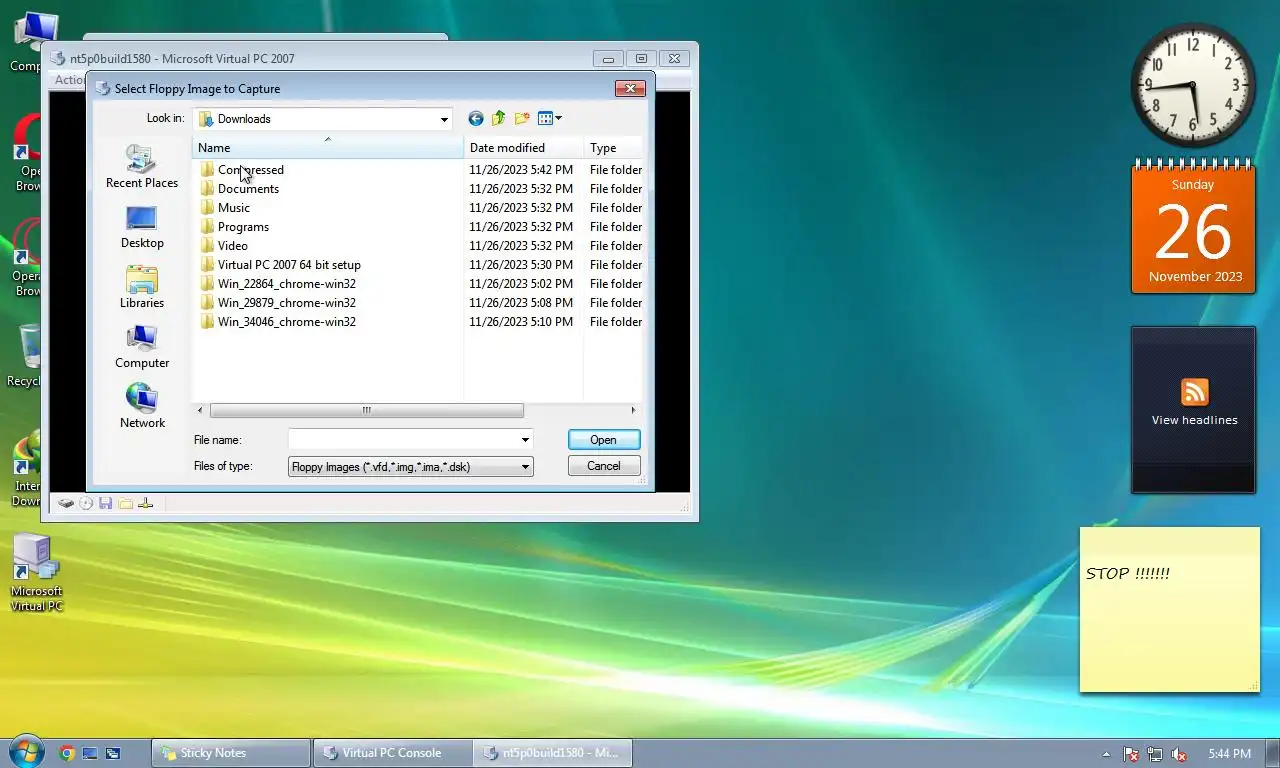Select the Win_29879_chrome-win32 folder
The width and height of the screenshot is (1280, 768).
point(278,303)
